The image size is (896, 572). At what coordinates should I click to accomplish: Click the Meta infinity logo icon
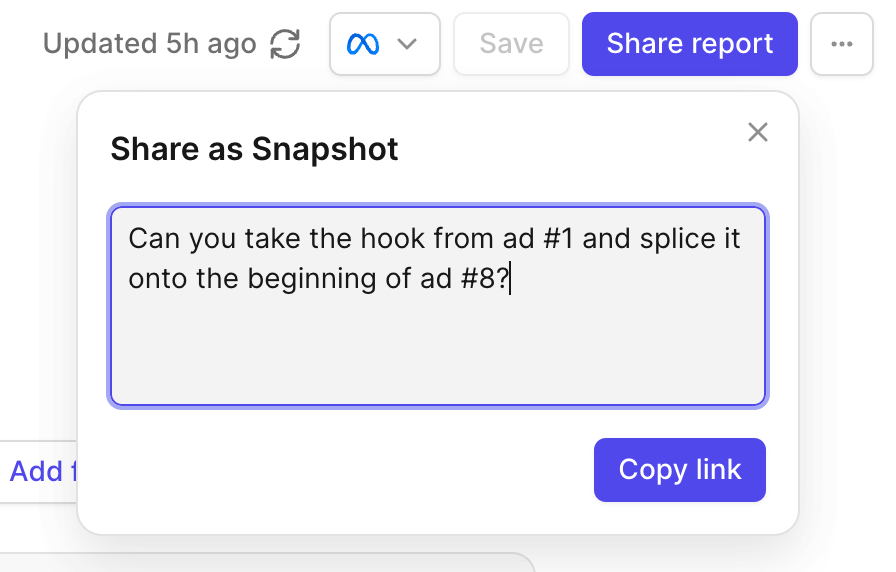363,44
